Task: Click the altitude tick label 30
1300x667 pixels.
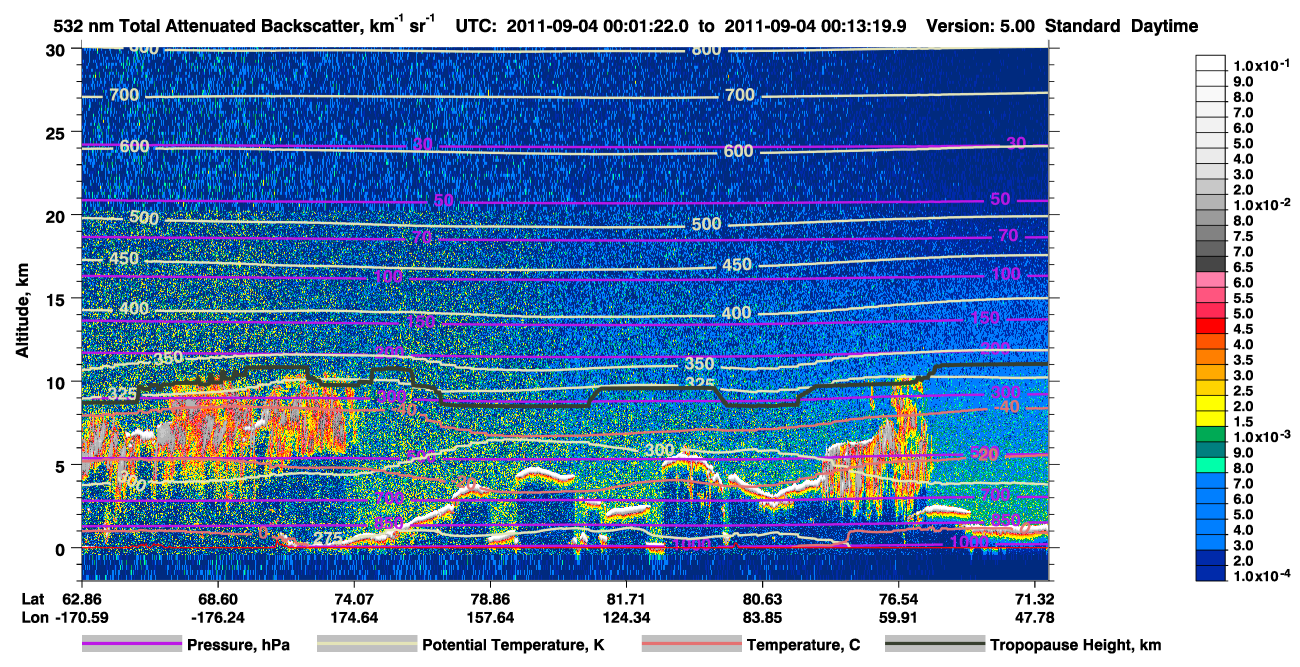Action: [x=58, y=50]
